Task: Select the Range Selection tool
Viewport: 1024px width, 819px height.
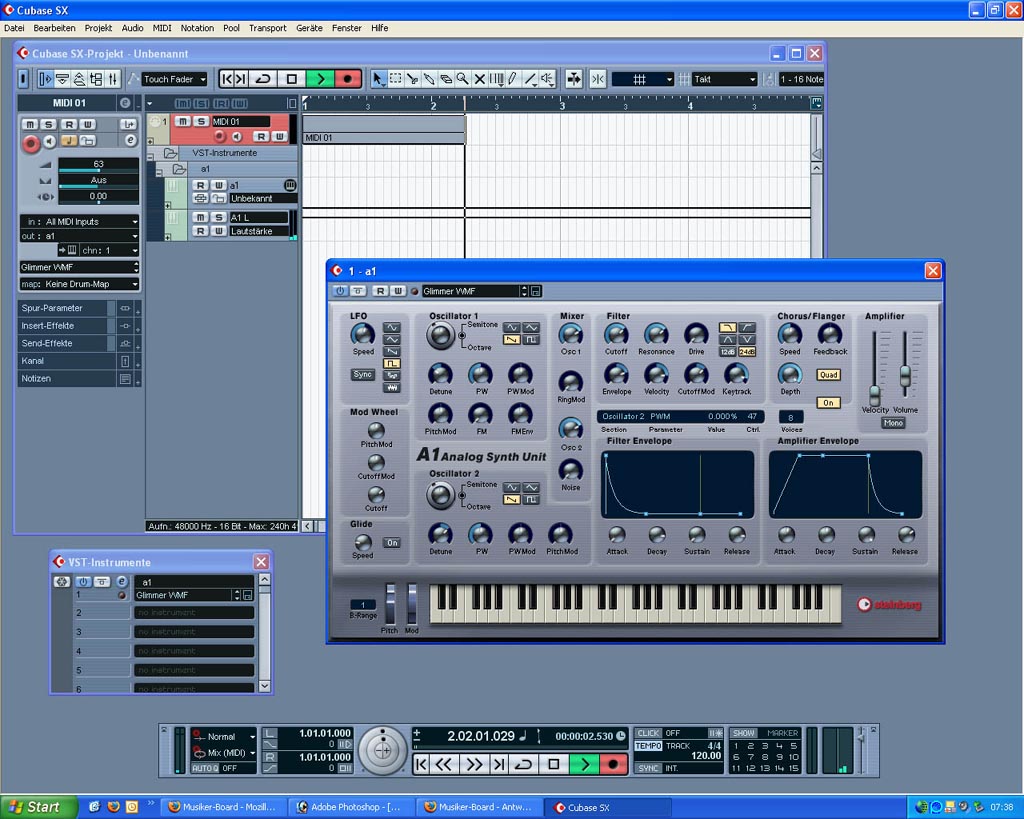Action: click(396, 79)
